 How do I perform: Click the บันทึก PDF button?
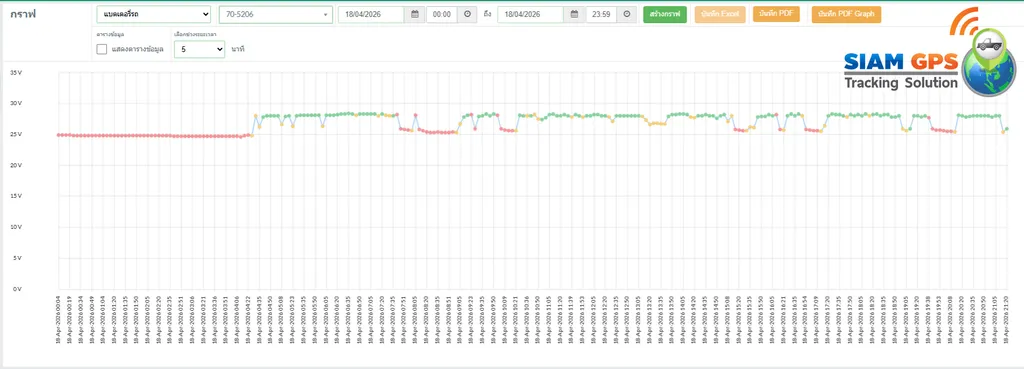[x=776, y=14]
